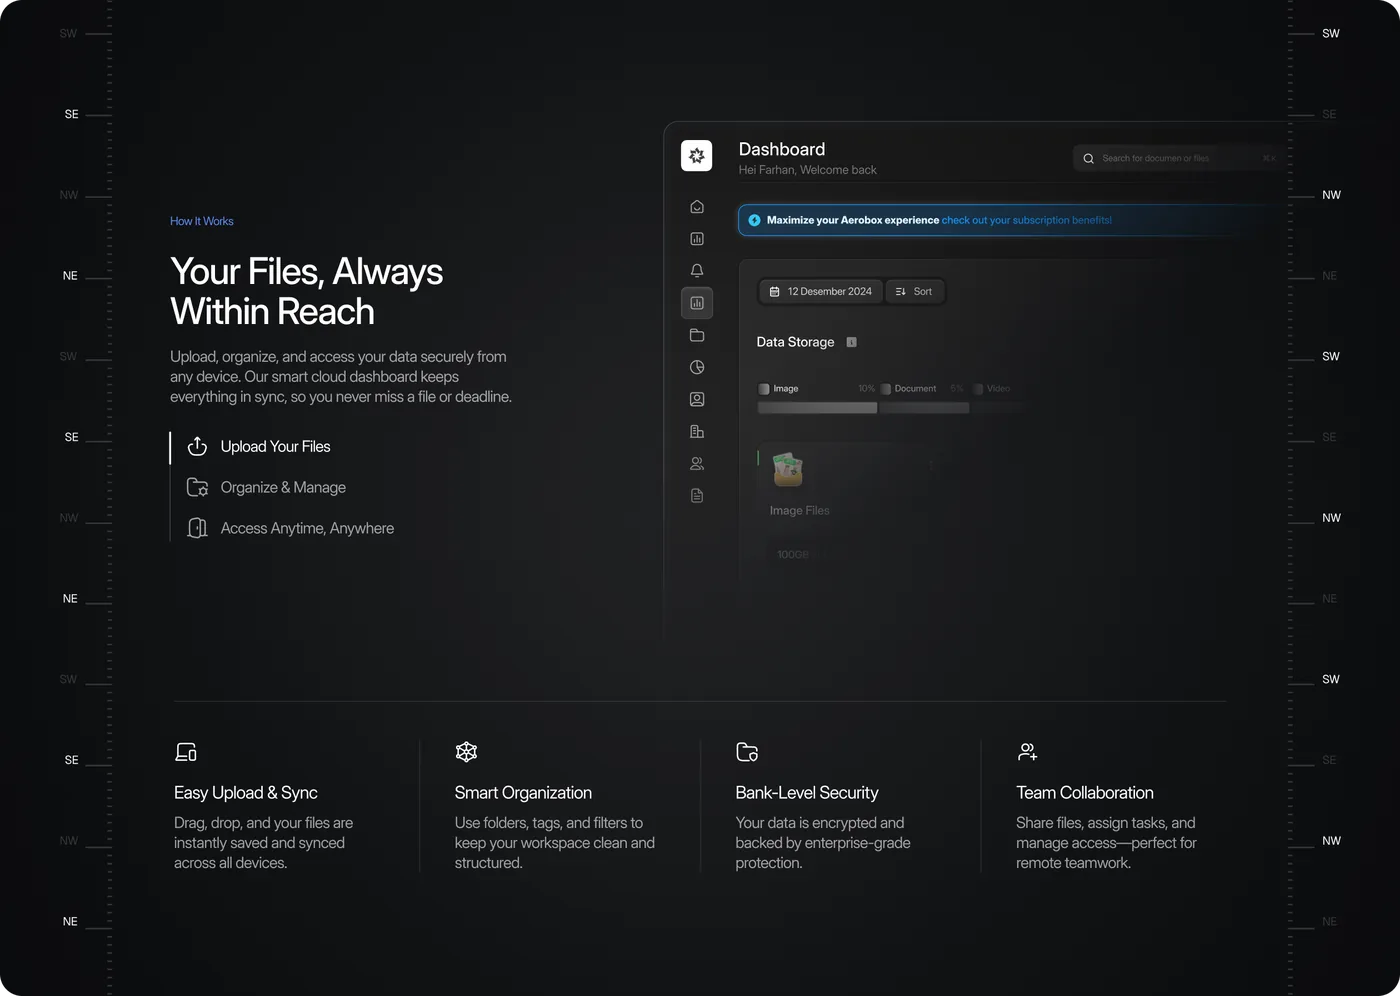Open the notifications bell in the sidebar
1400x996 pixels.
point(697,271)
